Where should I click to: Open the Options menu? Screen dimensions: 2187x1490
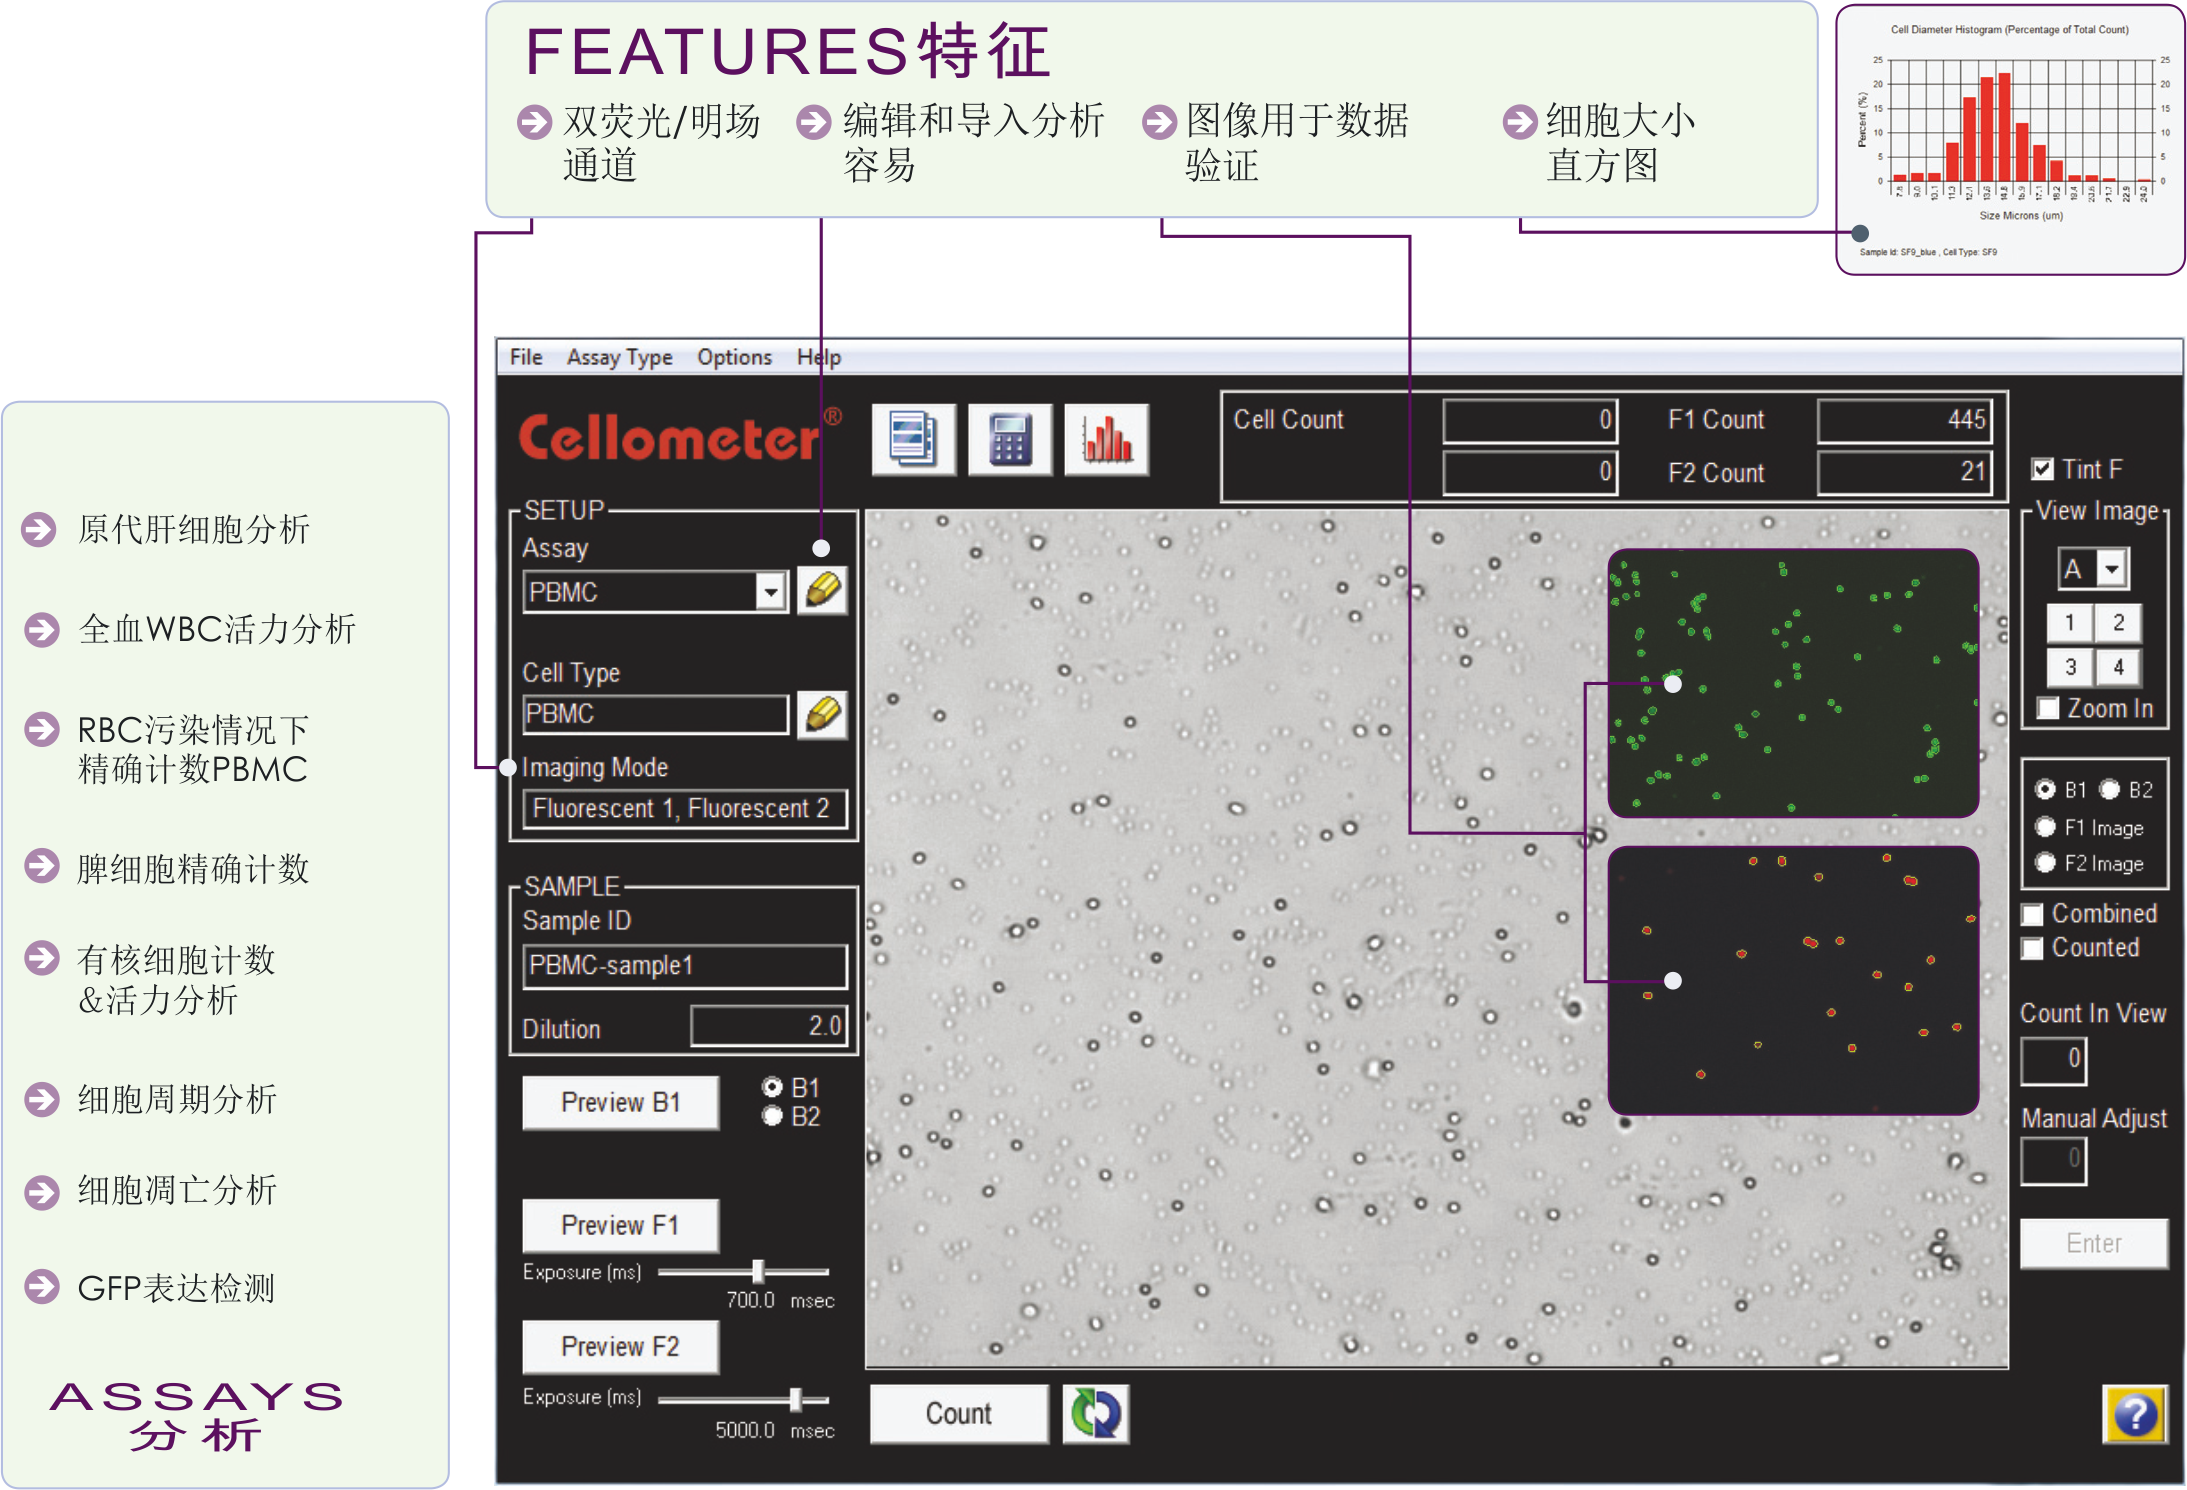[735, 357]
